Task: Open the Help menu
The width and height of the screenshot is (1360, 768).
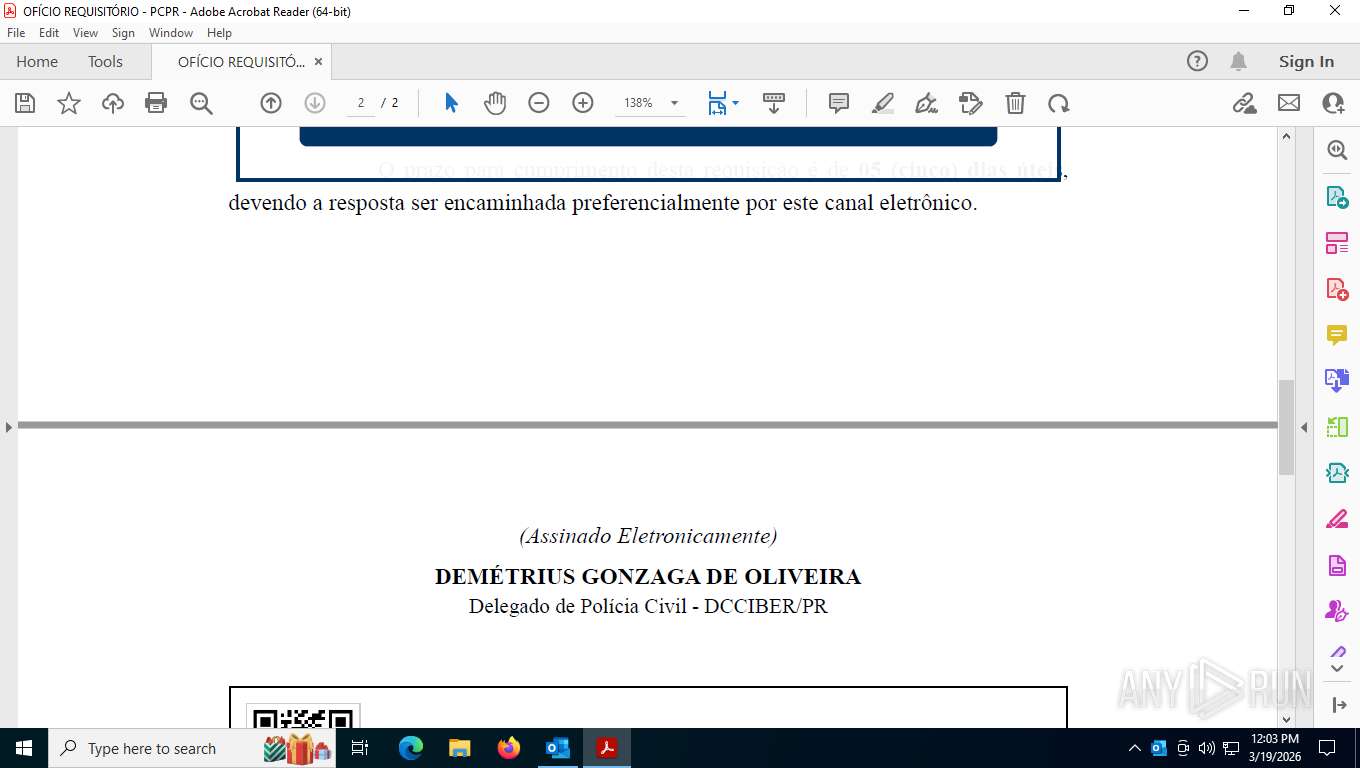Action: pos(219,33)
